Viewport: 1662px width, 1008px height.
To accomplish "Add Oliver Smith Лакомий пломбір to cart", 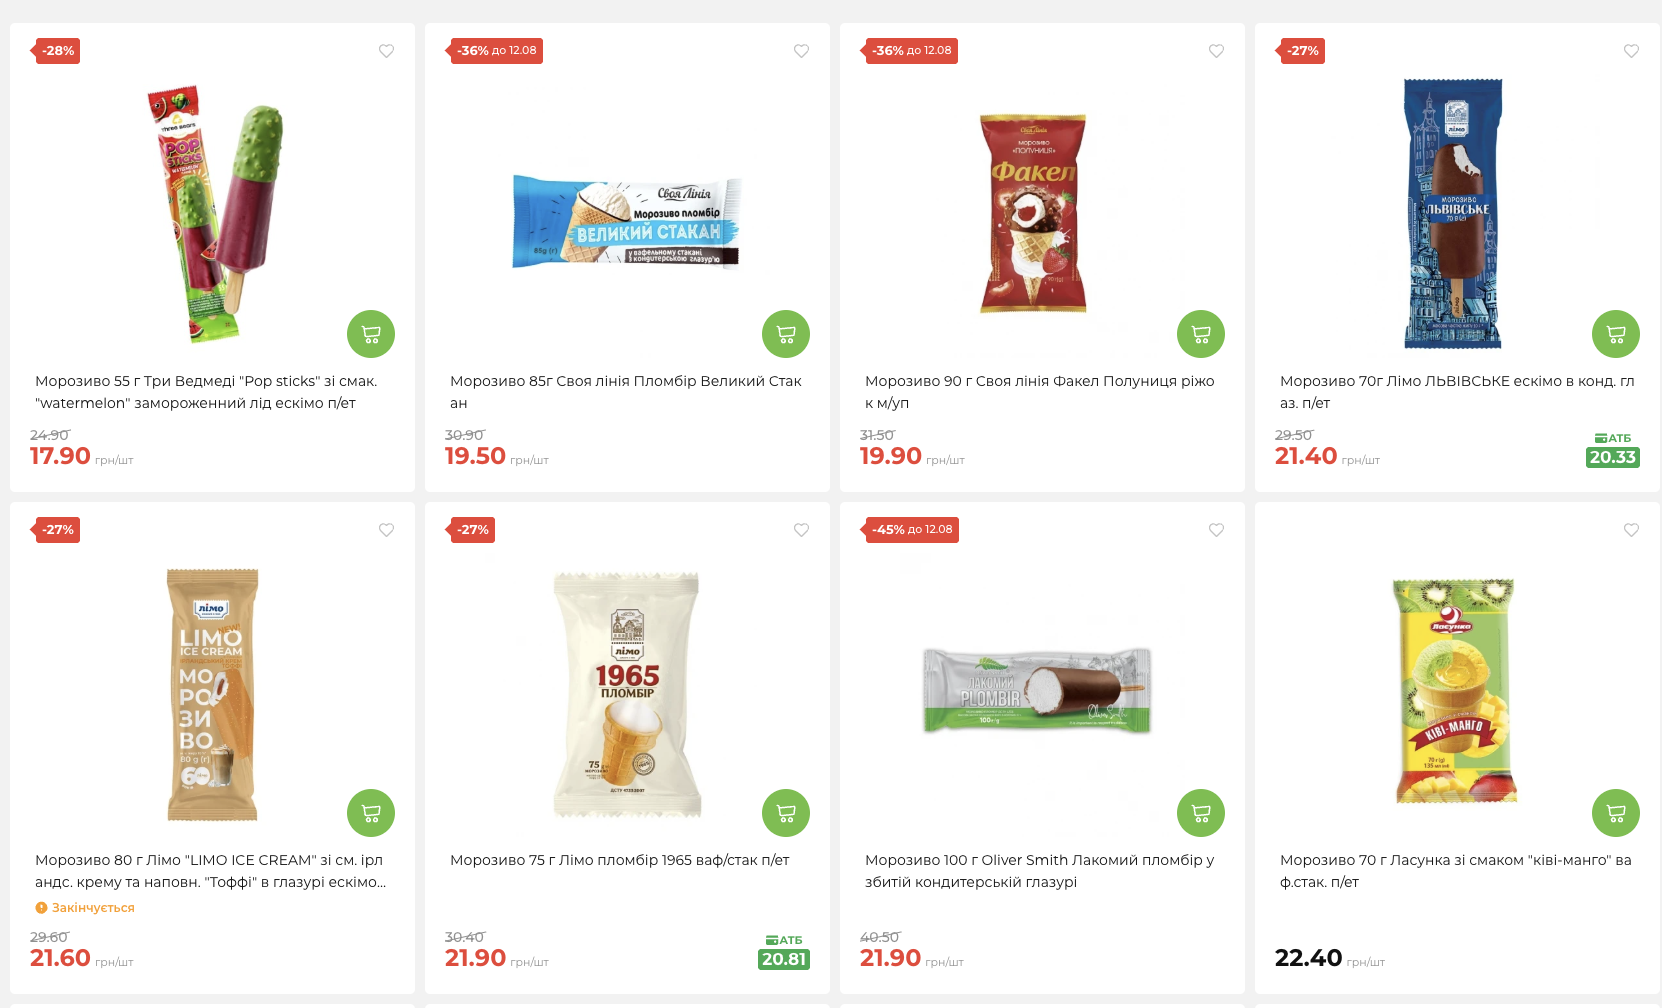I will click(1201, 813).
